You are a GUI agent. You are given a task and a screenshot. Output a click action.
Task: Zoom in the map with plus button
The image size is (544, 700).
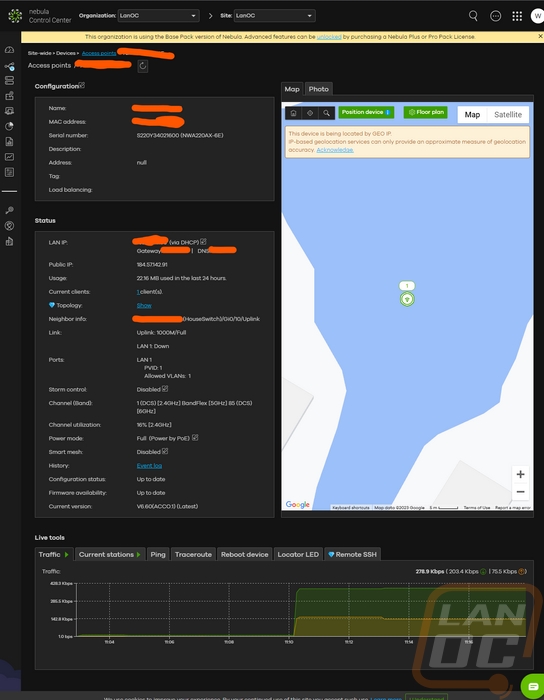(520, 474)
